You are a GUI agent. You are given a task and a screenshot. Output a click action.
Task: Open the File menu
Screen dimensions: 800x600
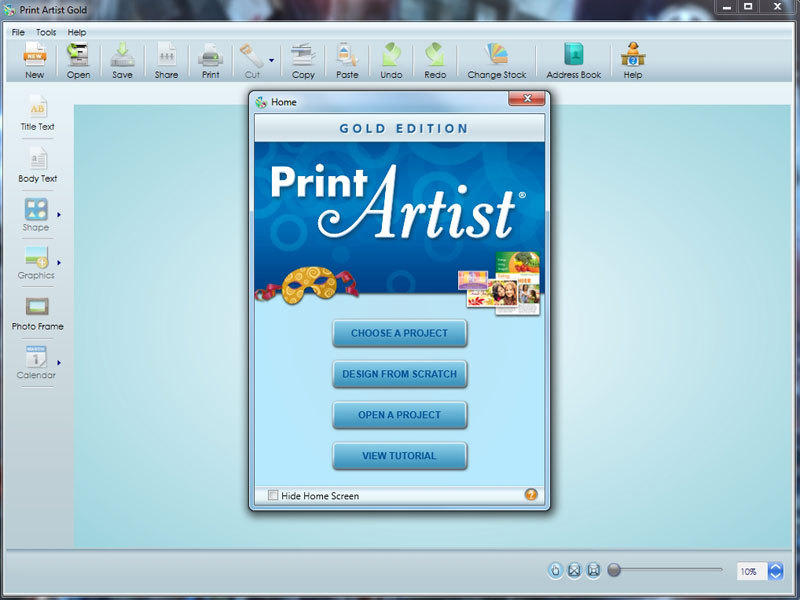[18, 32]
